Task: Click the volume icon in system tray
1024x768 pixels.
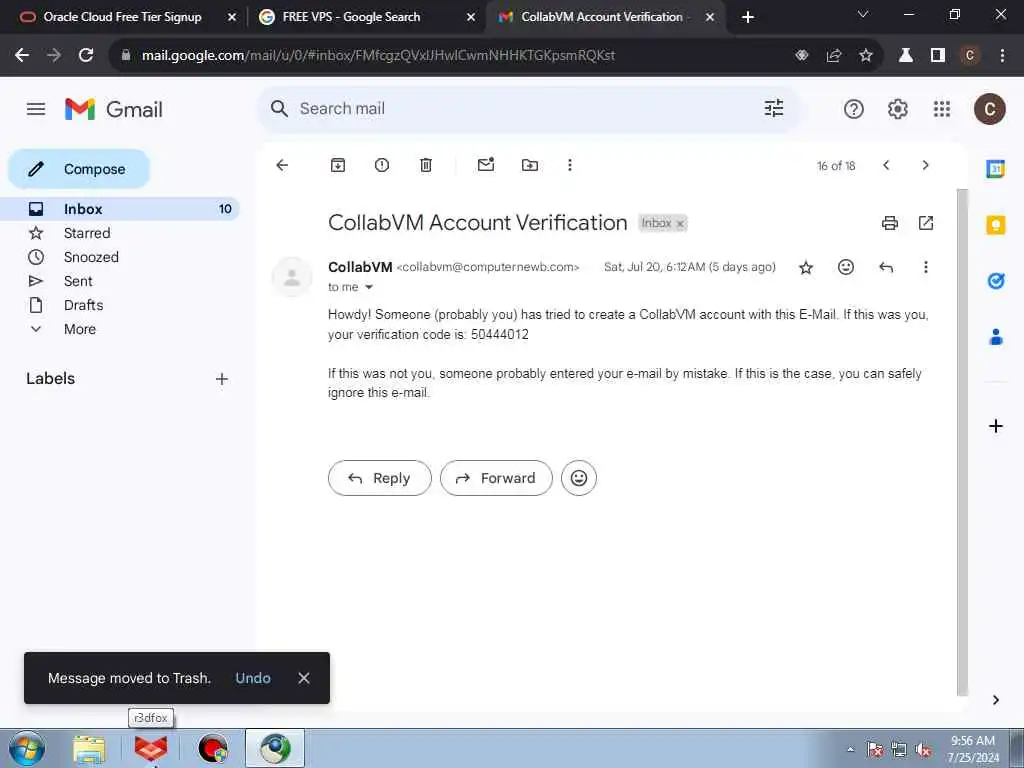Action: (x=923, y=750)
